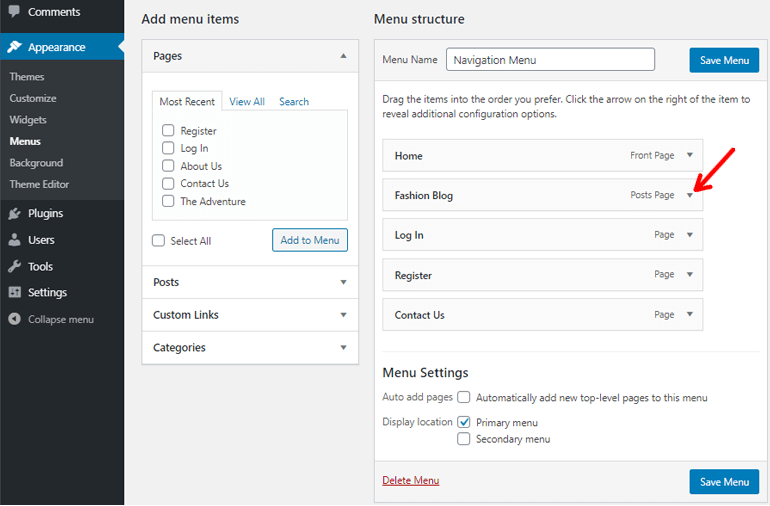This screenshot has width=770, height=506.
Task: Expand the Categories section
Action: (343, 348)
